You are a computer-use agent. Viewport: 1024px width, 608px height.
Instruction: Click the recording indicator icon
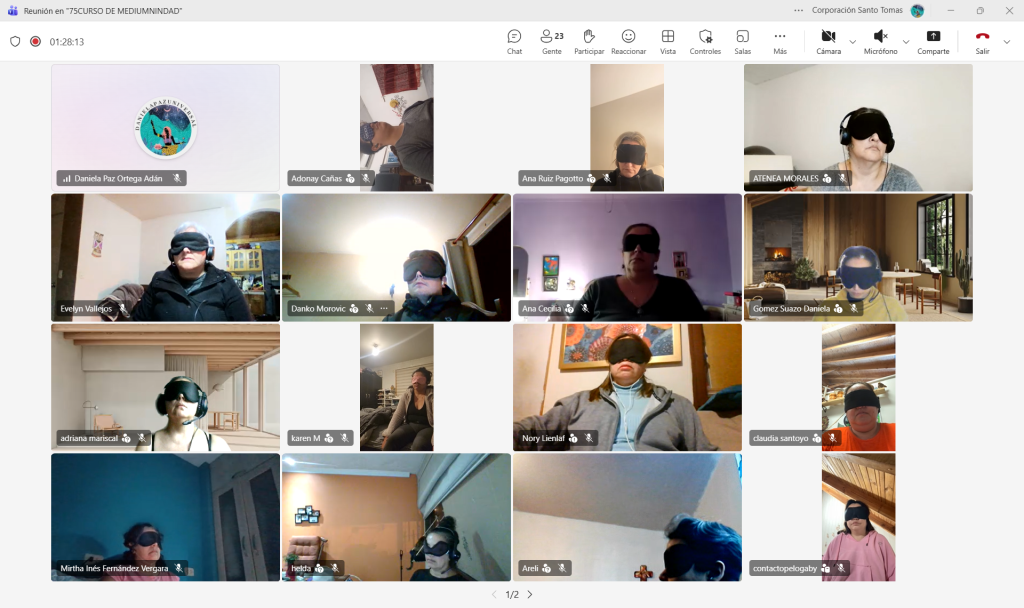pos(35,41)
